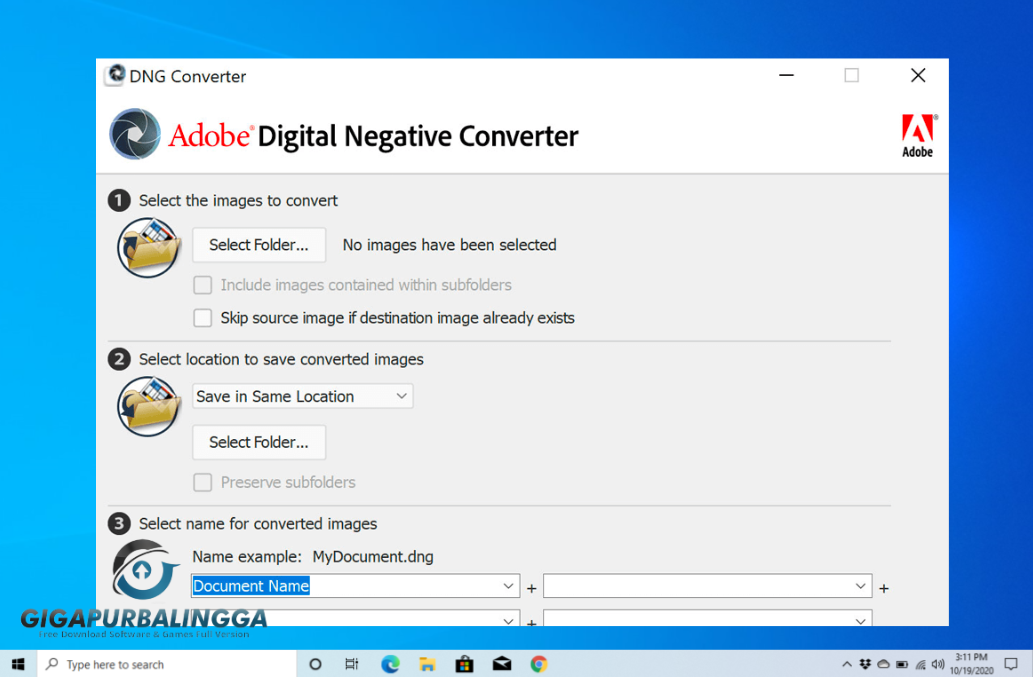This screenshot has width=1033, height=677.
Task: Check include images contained within subfolders
Action: [202, 285]
